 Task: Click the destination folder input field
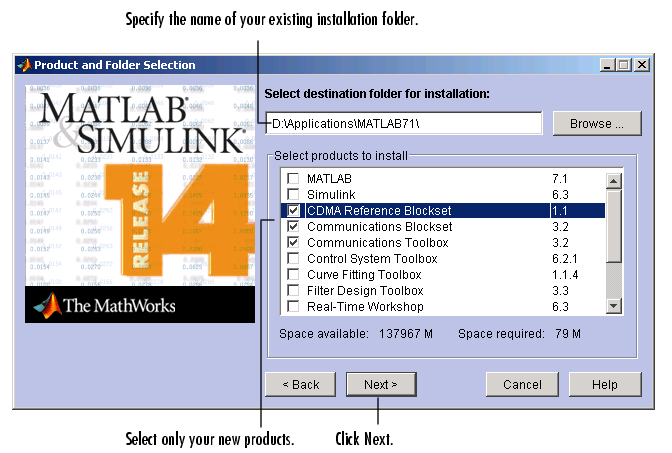(404, 123)
